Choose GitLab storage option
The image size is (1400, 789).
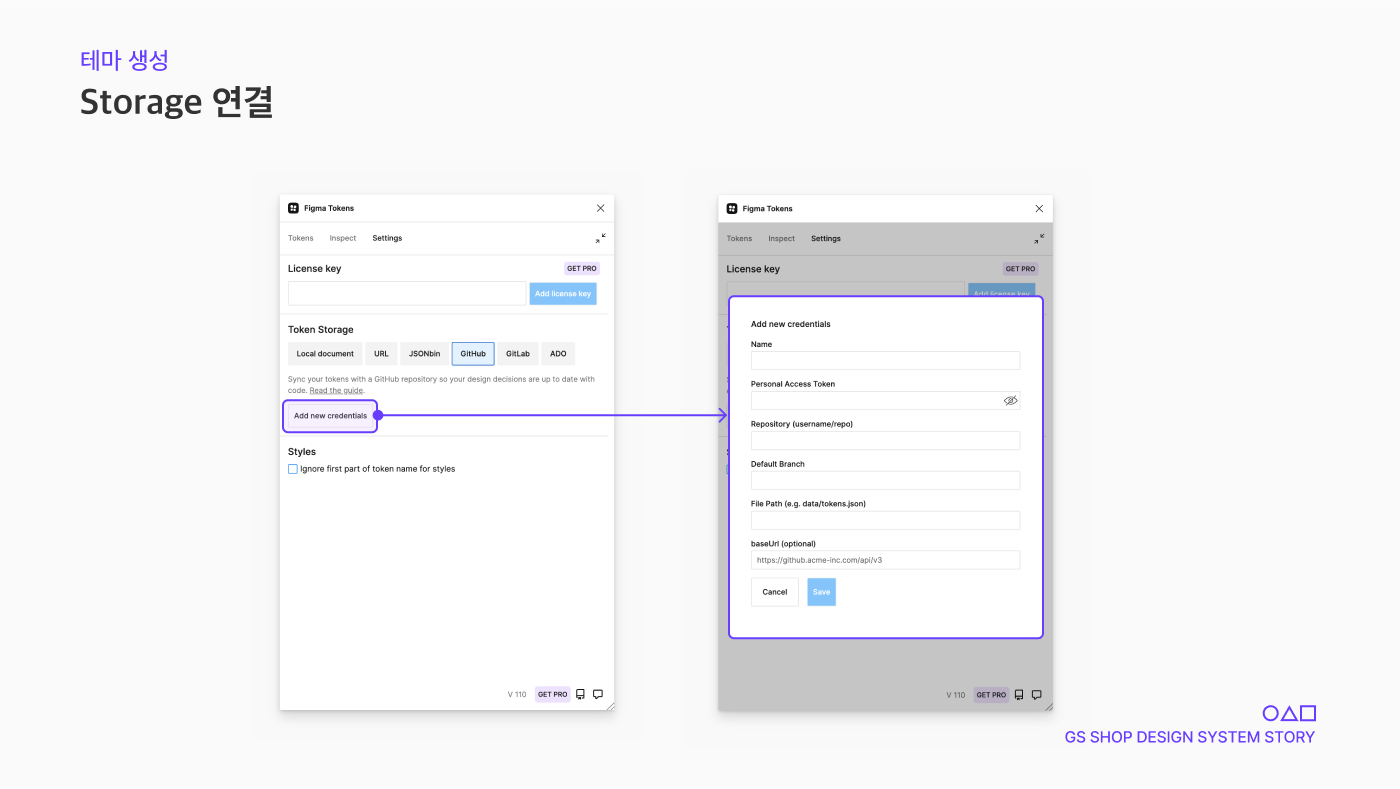point(518,354)
